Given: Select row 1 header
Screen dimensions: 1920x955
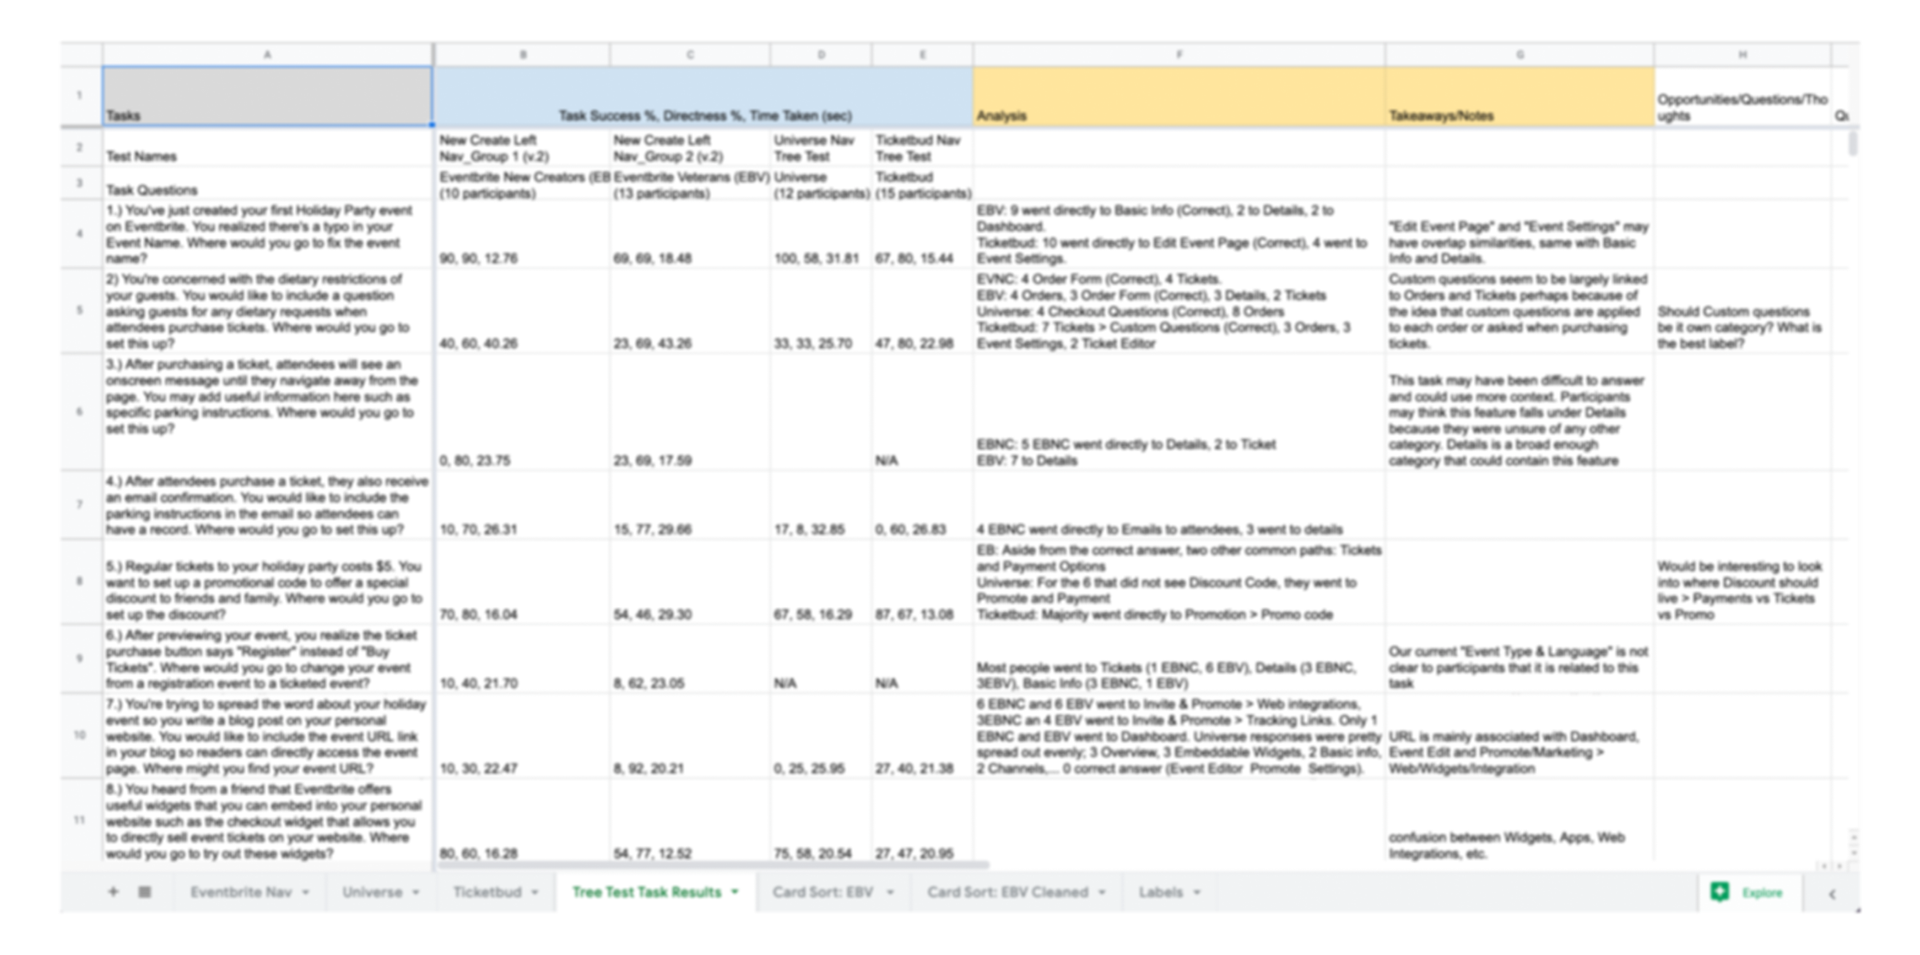Looking at the screenshot, I should pos(81,96).
